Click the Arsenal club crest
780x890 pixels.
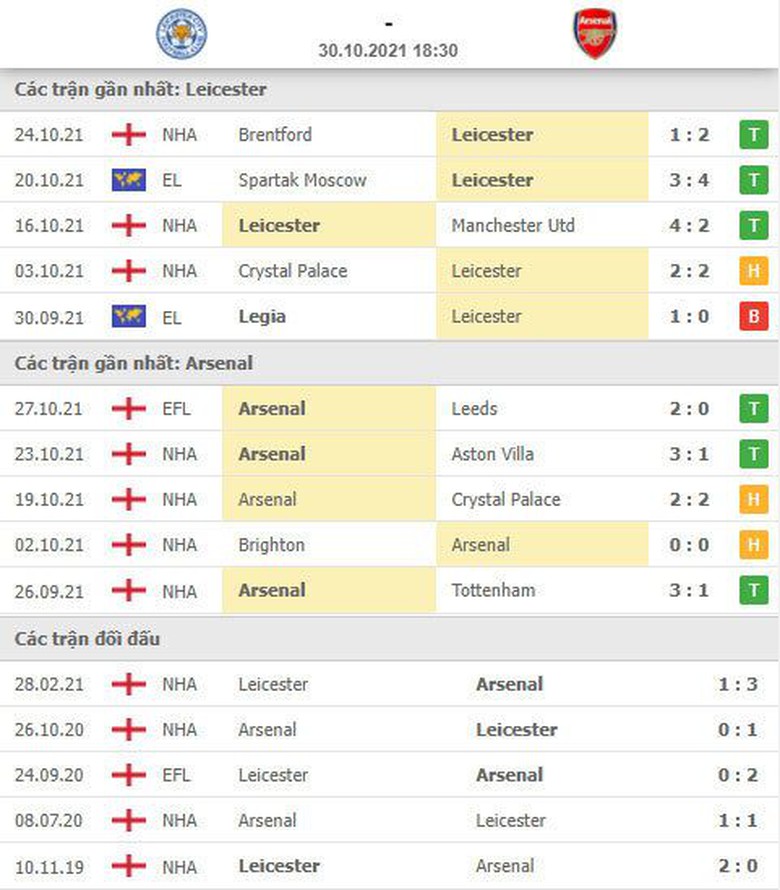[x=596, y=34]
